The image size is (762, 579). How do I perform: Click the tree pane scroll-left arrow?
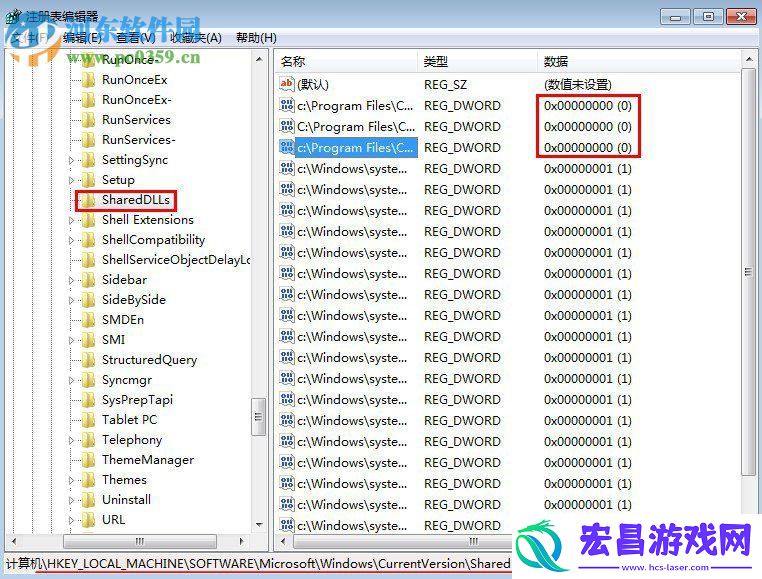(x=14, y=541)
